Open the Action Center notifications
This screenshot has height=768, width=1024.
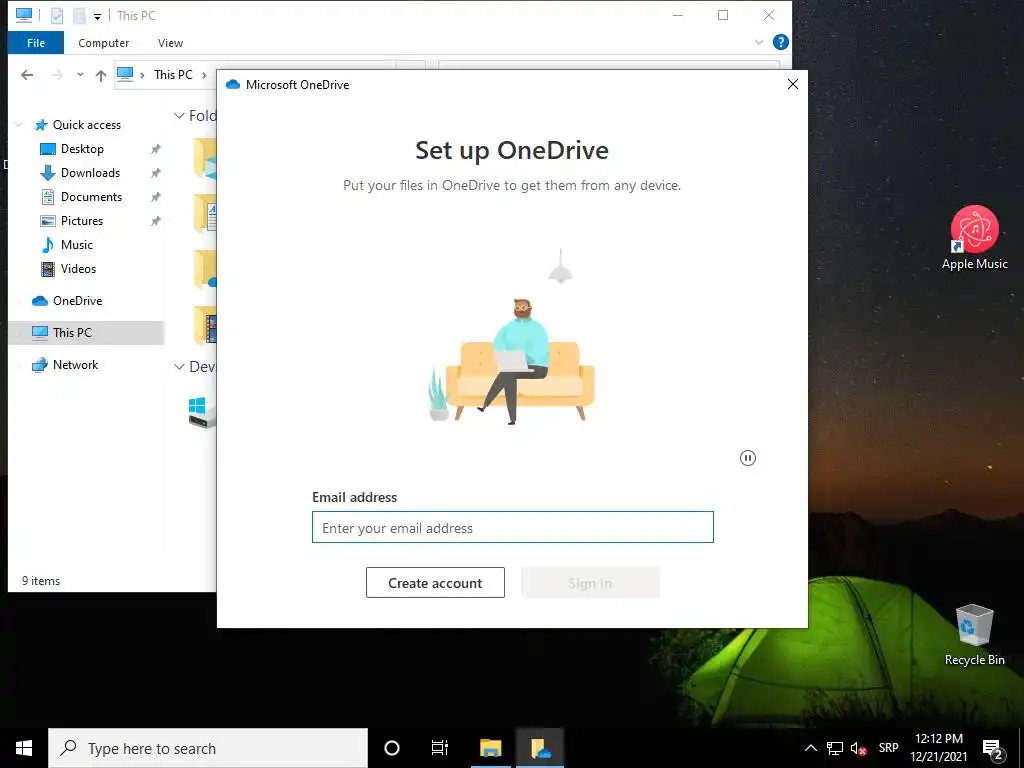pos(993,748)
